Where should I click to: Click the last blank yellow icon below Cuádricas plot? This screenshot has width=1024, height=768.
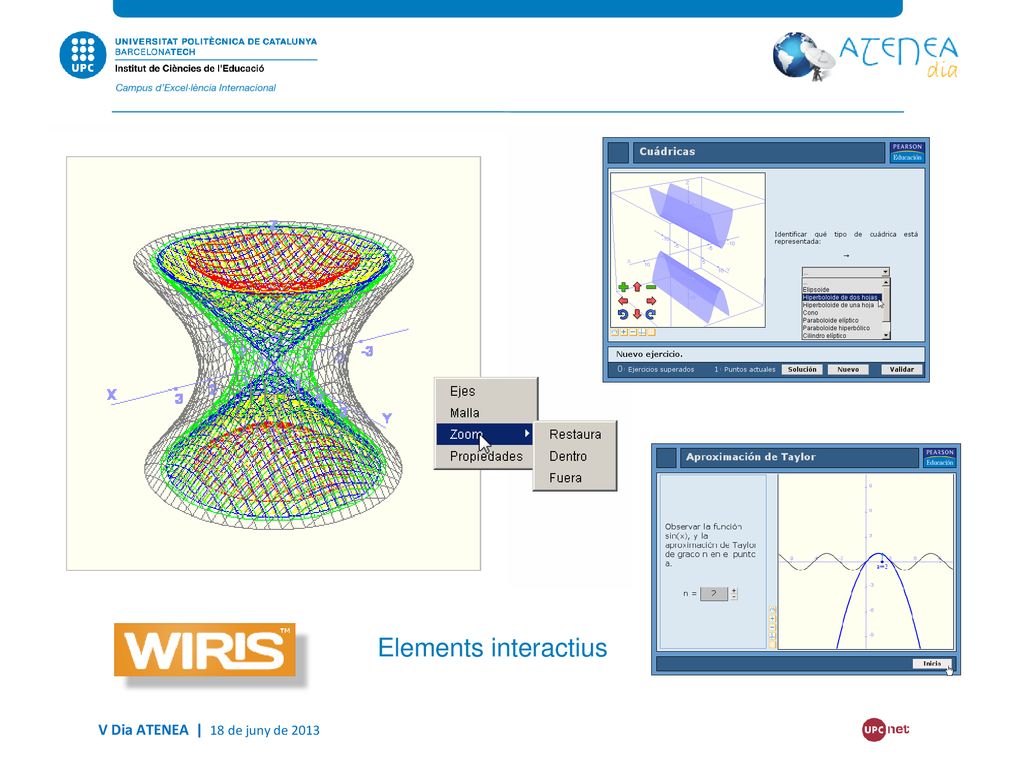click(x=651, y=332)
